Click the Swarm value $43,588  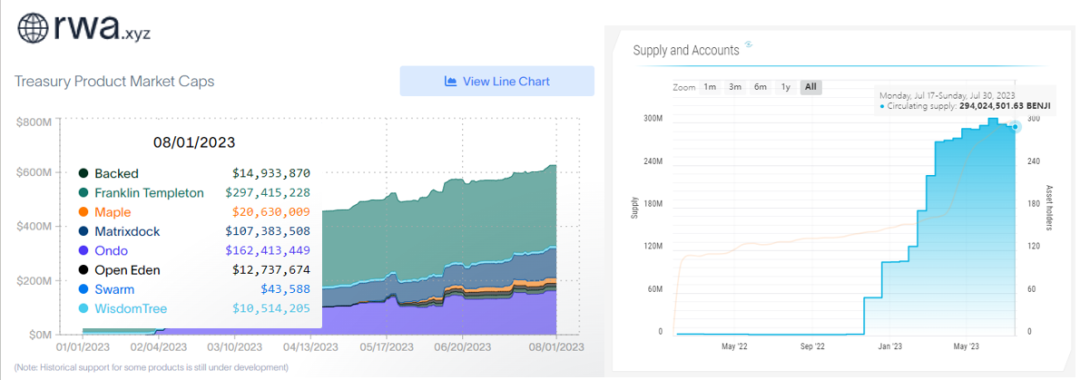[x=285, y=289]
